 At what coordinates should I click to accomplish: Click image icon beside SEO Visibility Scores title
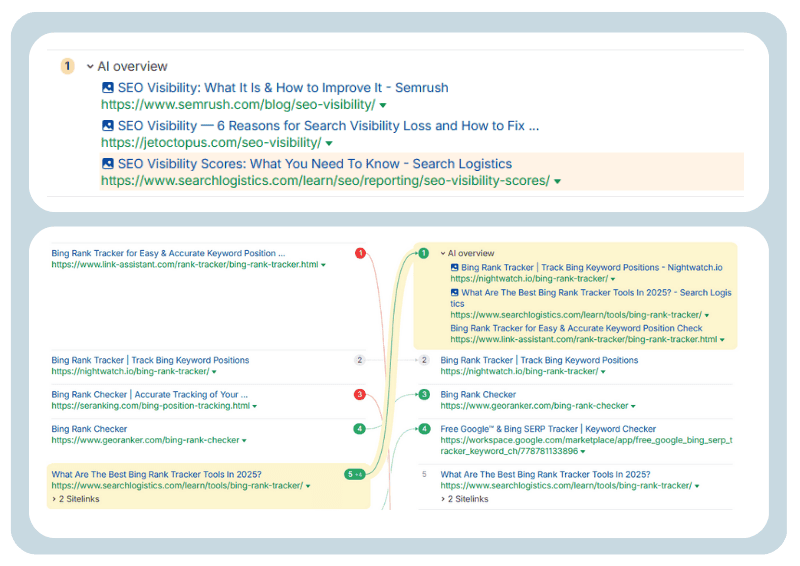[108, 163]
